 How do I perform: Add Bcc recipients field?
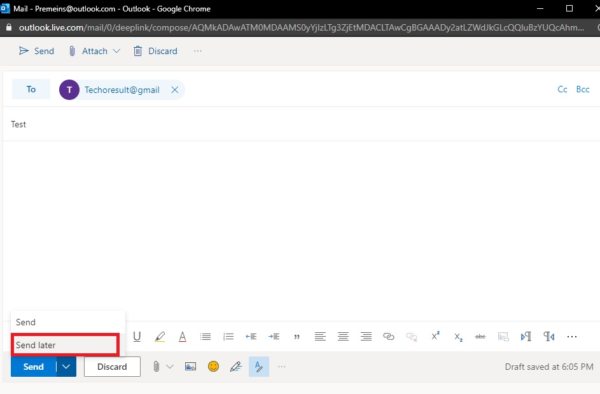(x=582, y=89)
